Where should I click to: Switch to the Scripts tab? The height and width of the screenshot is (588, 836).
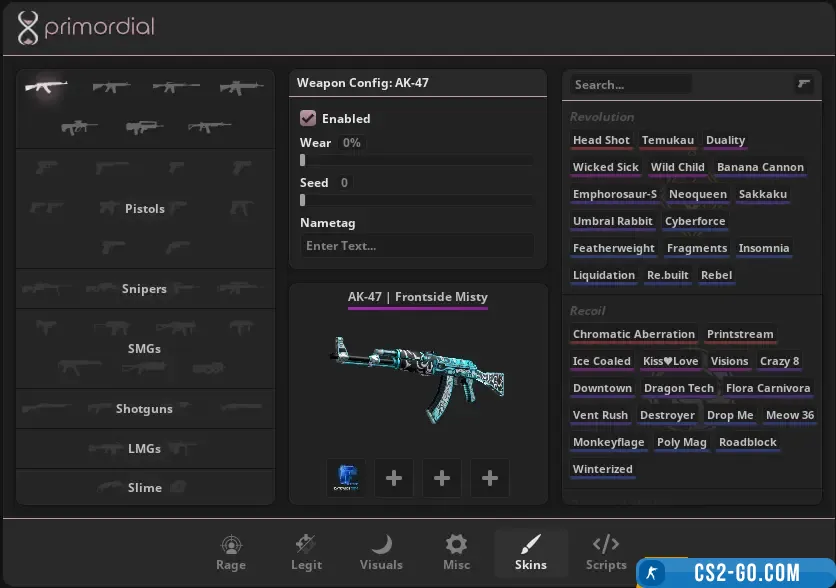(606, 552)
